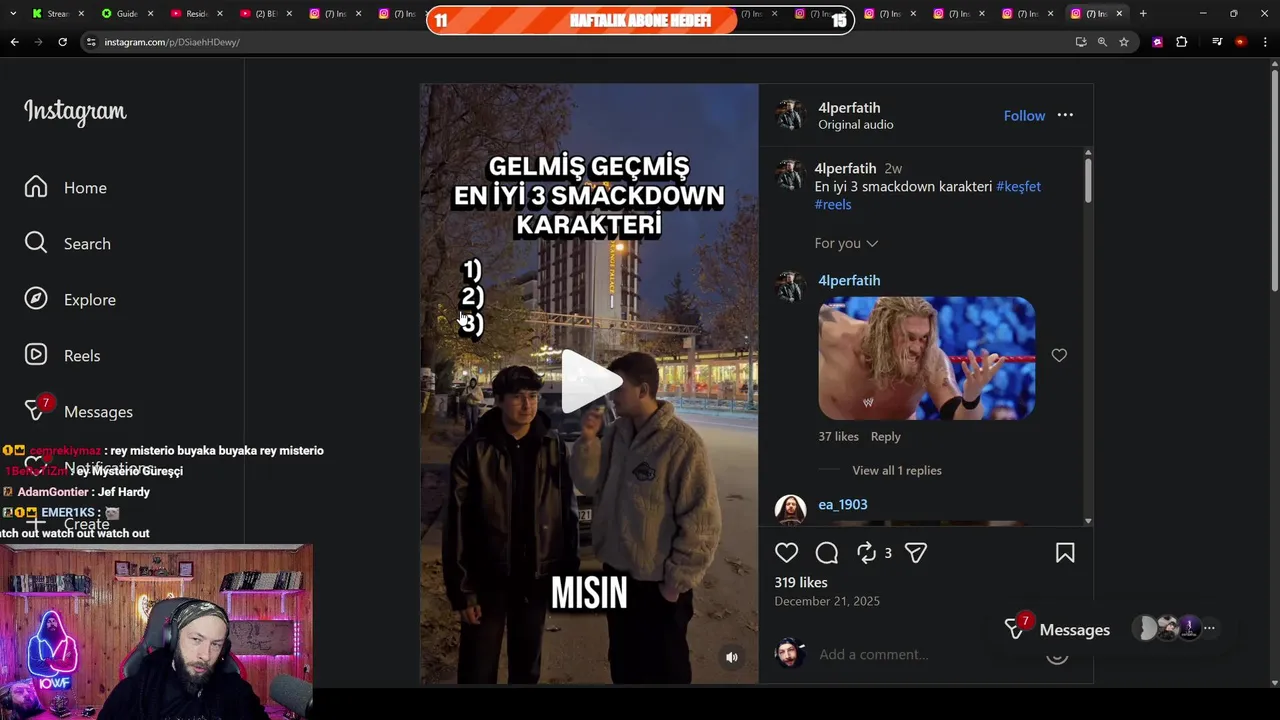The image size is (1280, 720).
Task: Click the Original audio link
Action: pos(856,125)
